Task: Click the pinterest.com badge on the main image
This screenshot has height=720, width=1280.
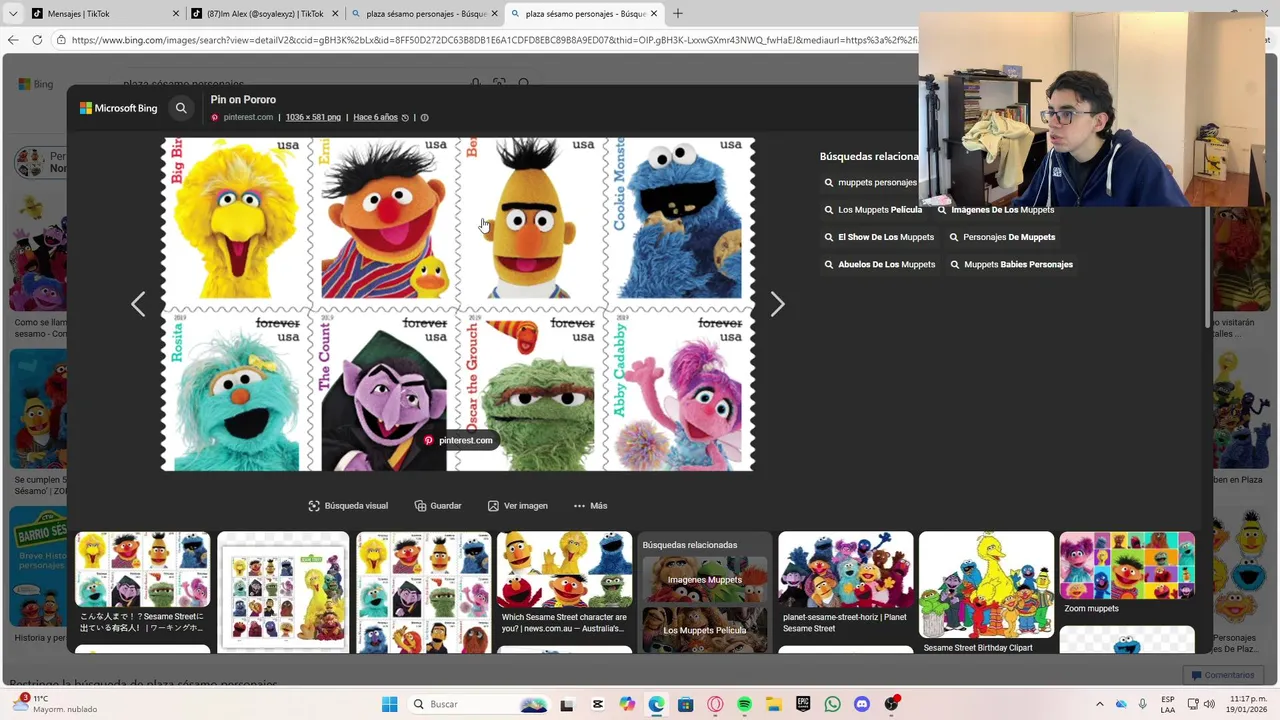Action: coord(458,440)
